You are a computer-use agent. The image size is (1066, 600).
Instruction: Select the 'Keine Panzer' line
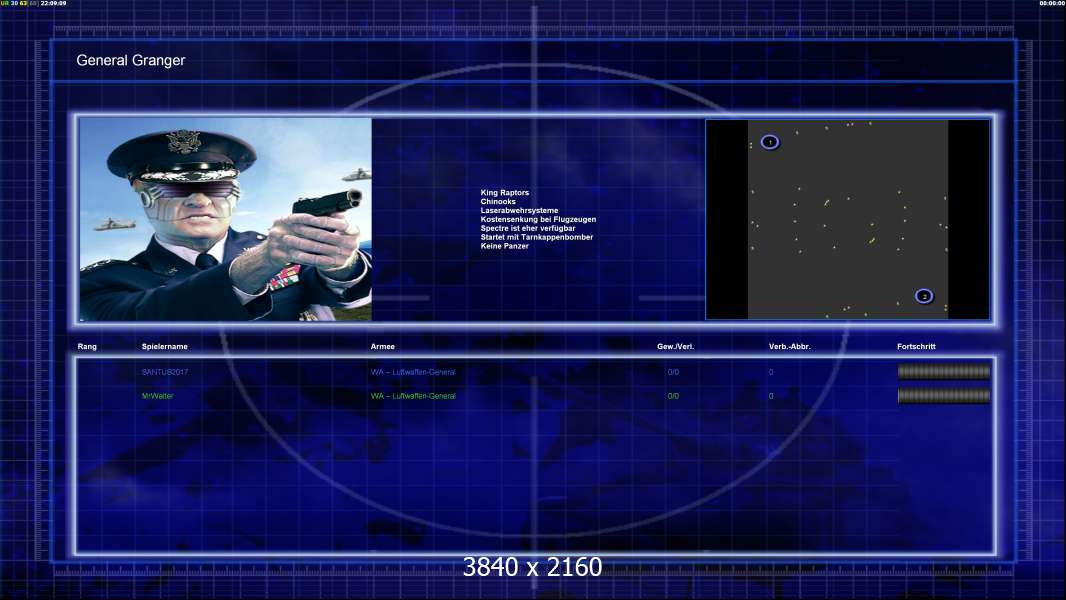coord(504,246)
